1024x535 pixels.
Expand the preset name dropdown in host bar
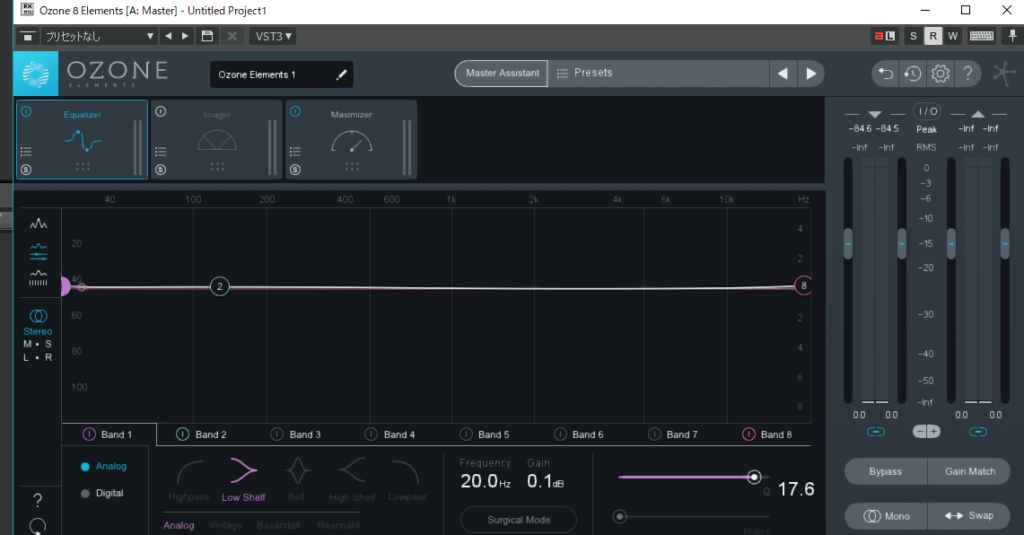(151, 36)
